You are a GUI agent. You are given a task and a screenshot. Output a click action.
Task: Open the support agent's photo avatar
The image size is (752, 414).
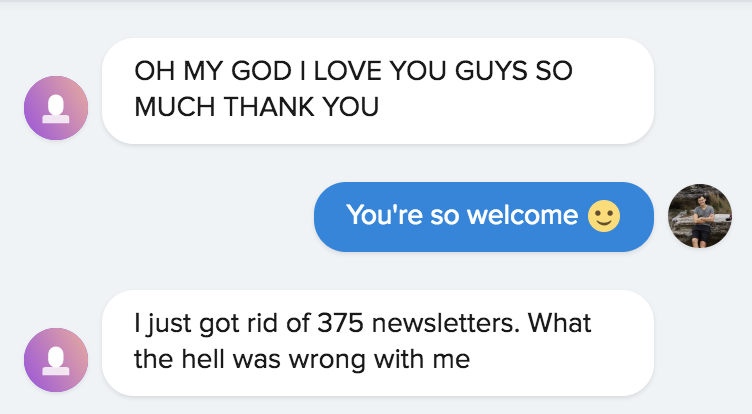[x=700, y=216]
